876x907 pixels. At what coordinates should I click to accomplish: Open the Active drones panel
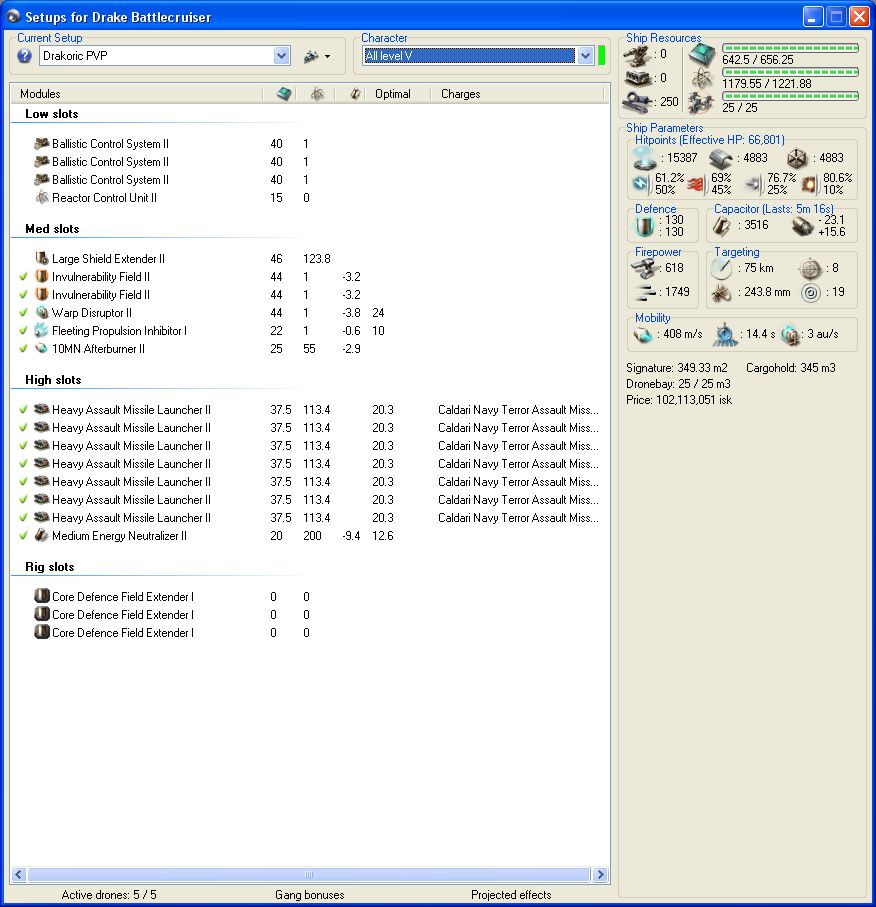109,895
